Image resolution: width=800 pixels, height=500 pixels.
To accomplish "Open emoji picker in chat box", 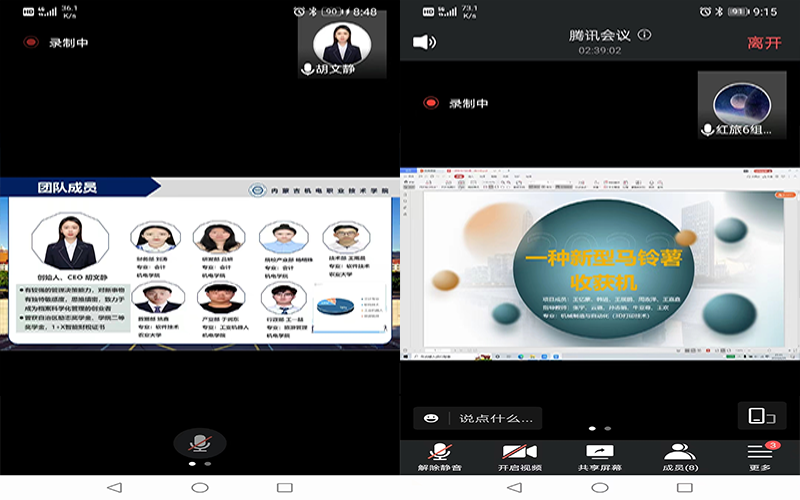I will tap(432, 417).
